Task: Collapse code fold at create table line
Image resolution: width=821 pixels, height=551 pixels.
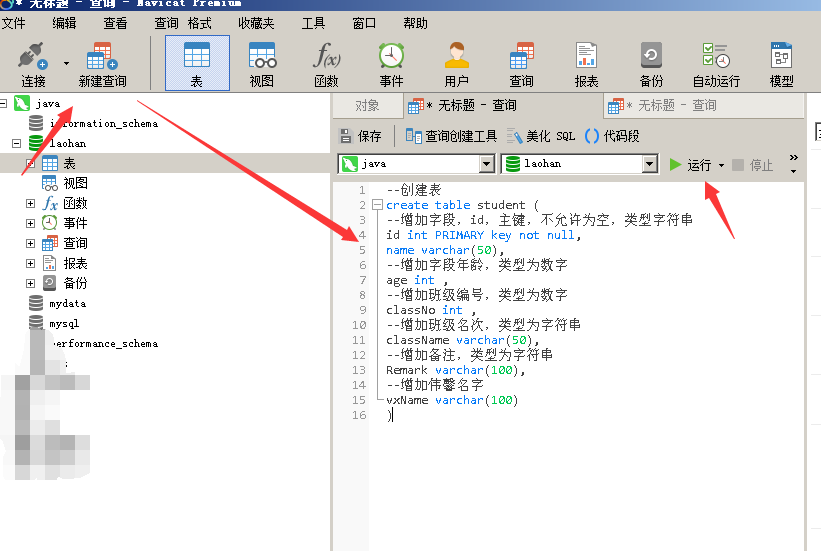Action: [x=377, y=205]
